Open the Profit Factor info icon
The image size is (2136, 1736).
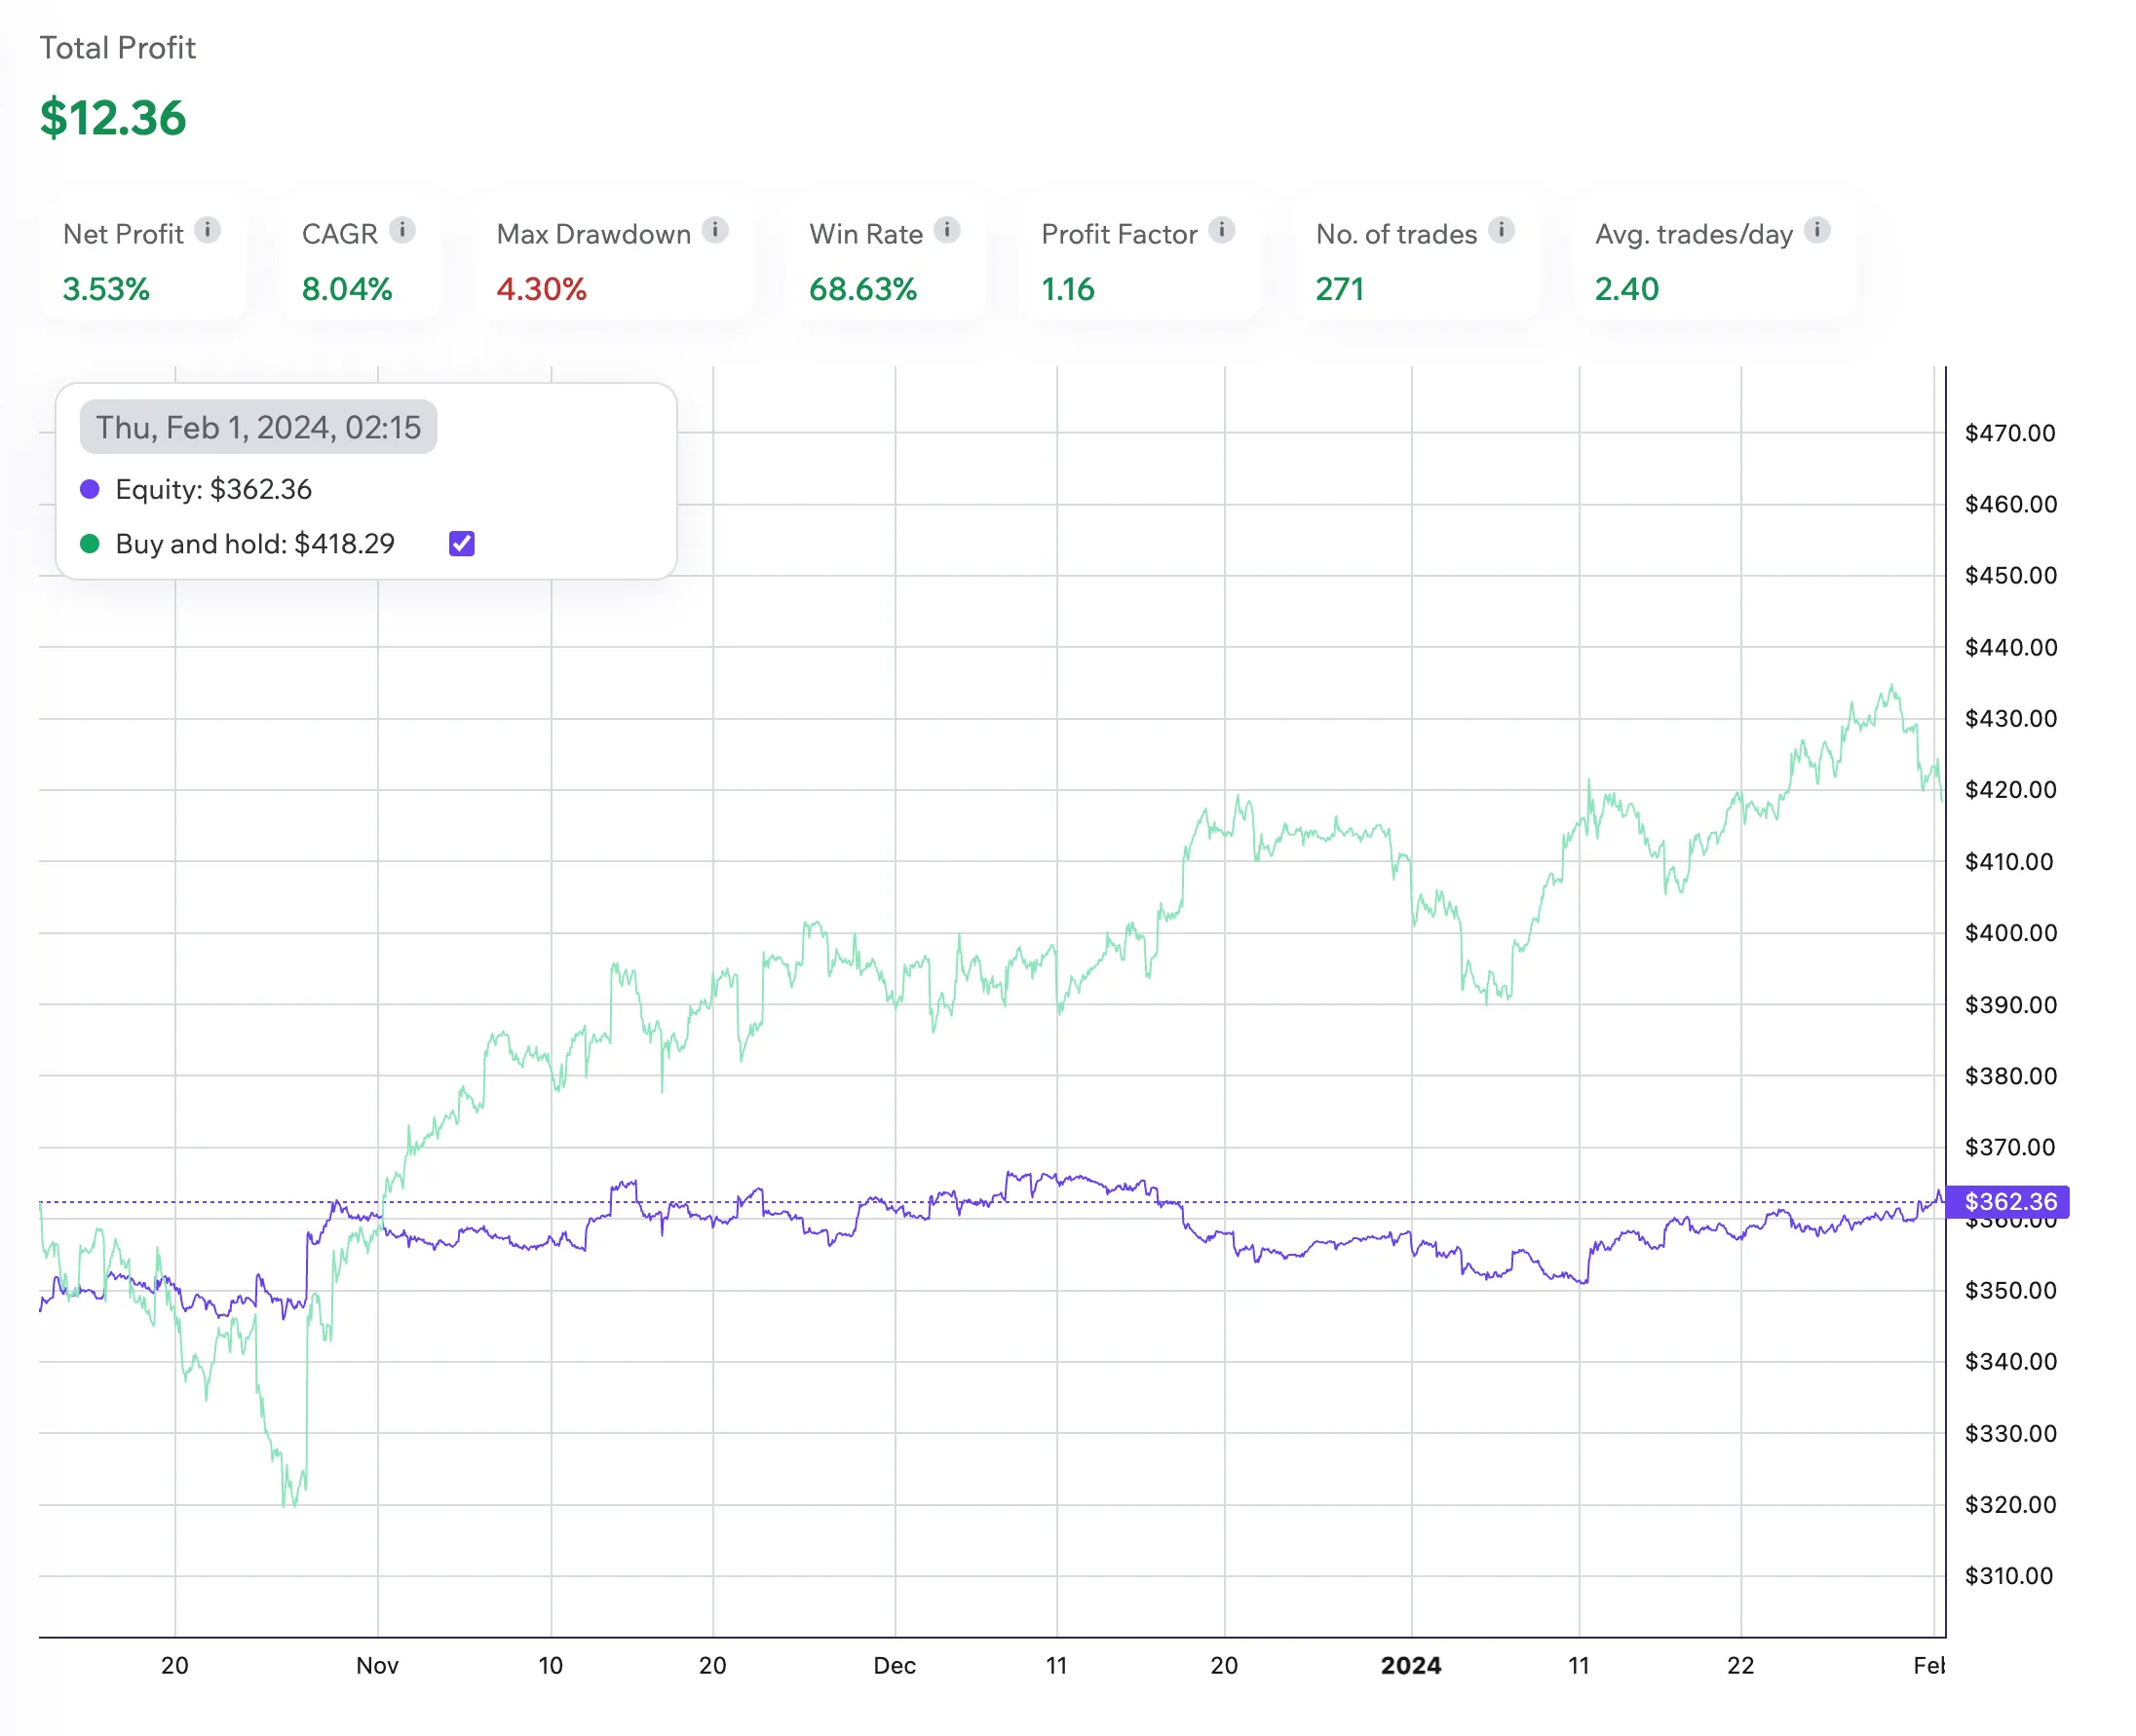pyautogui.click(x=1222, y=230)
